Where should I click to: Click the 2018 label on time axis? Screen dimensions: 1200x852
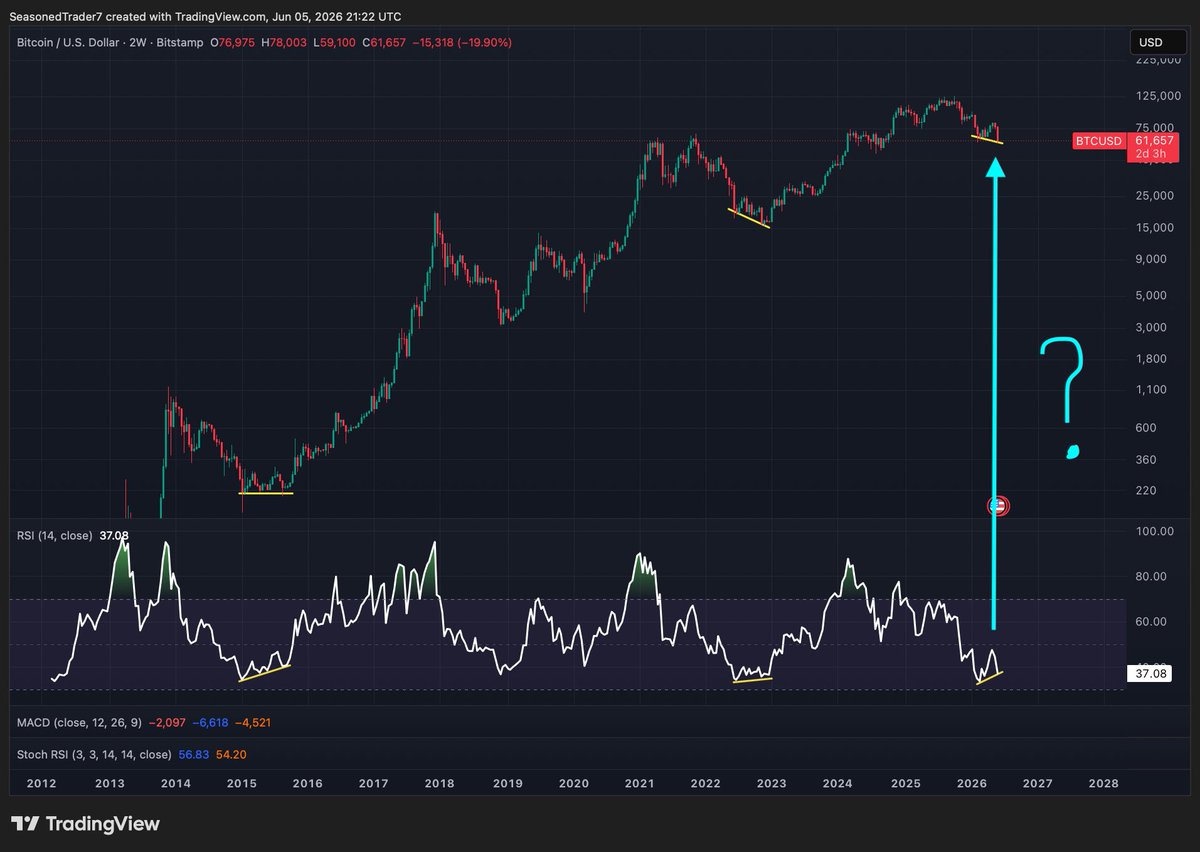439,784
